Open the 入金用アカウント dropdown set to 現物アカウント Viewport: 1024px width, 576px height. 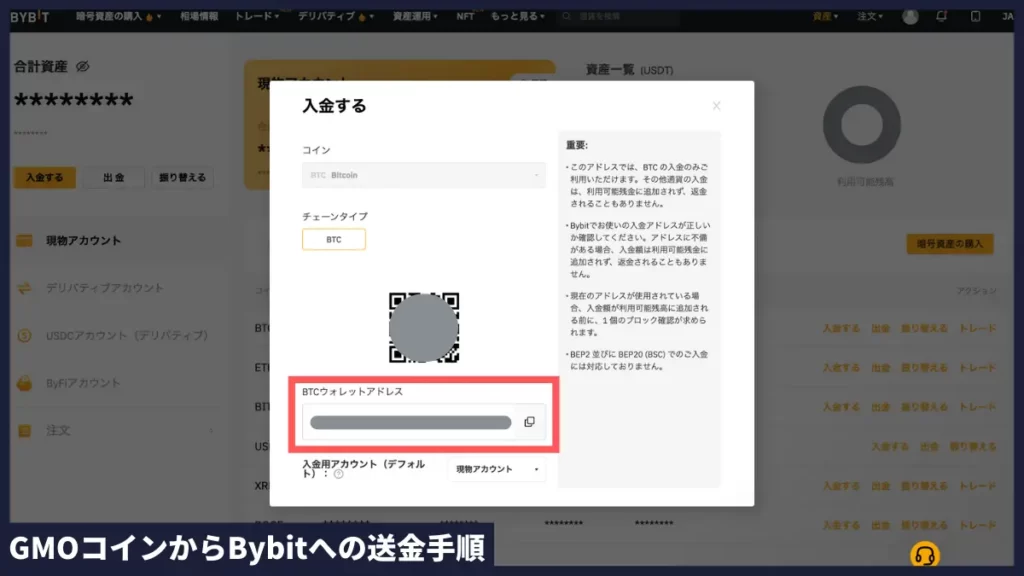coord(496,470)
